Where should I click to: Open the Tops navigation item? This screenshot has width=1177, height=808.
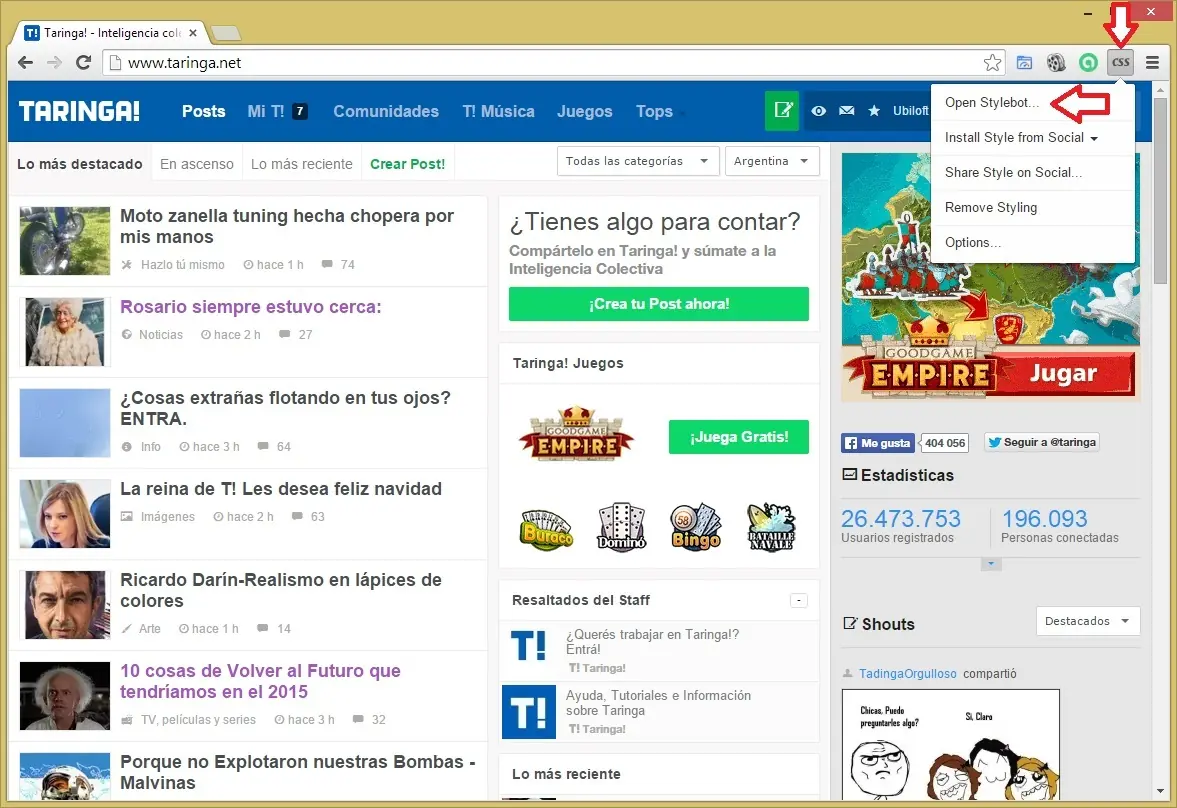pyautogui.click(x=655, y=111)
